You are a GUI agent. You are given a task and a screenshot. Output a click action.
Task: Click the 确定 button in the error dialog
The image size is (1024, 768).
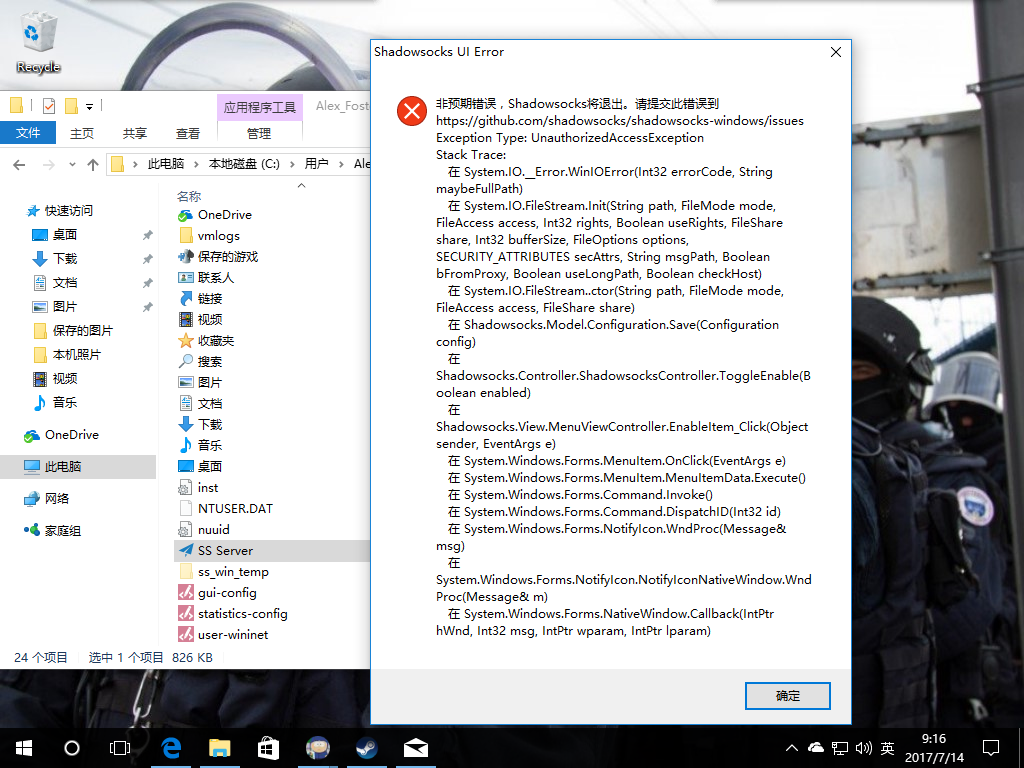[x=788, y=696]
